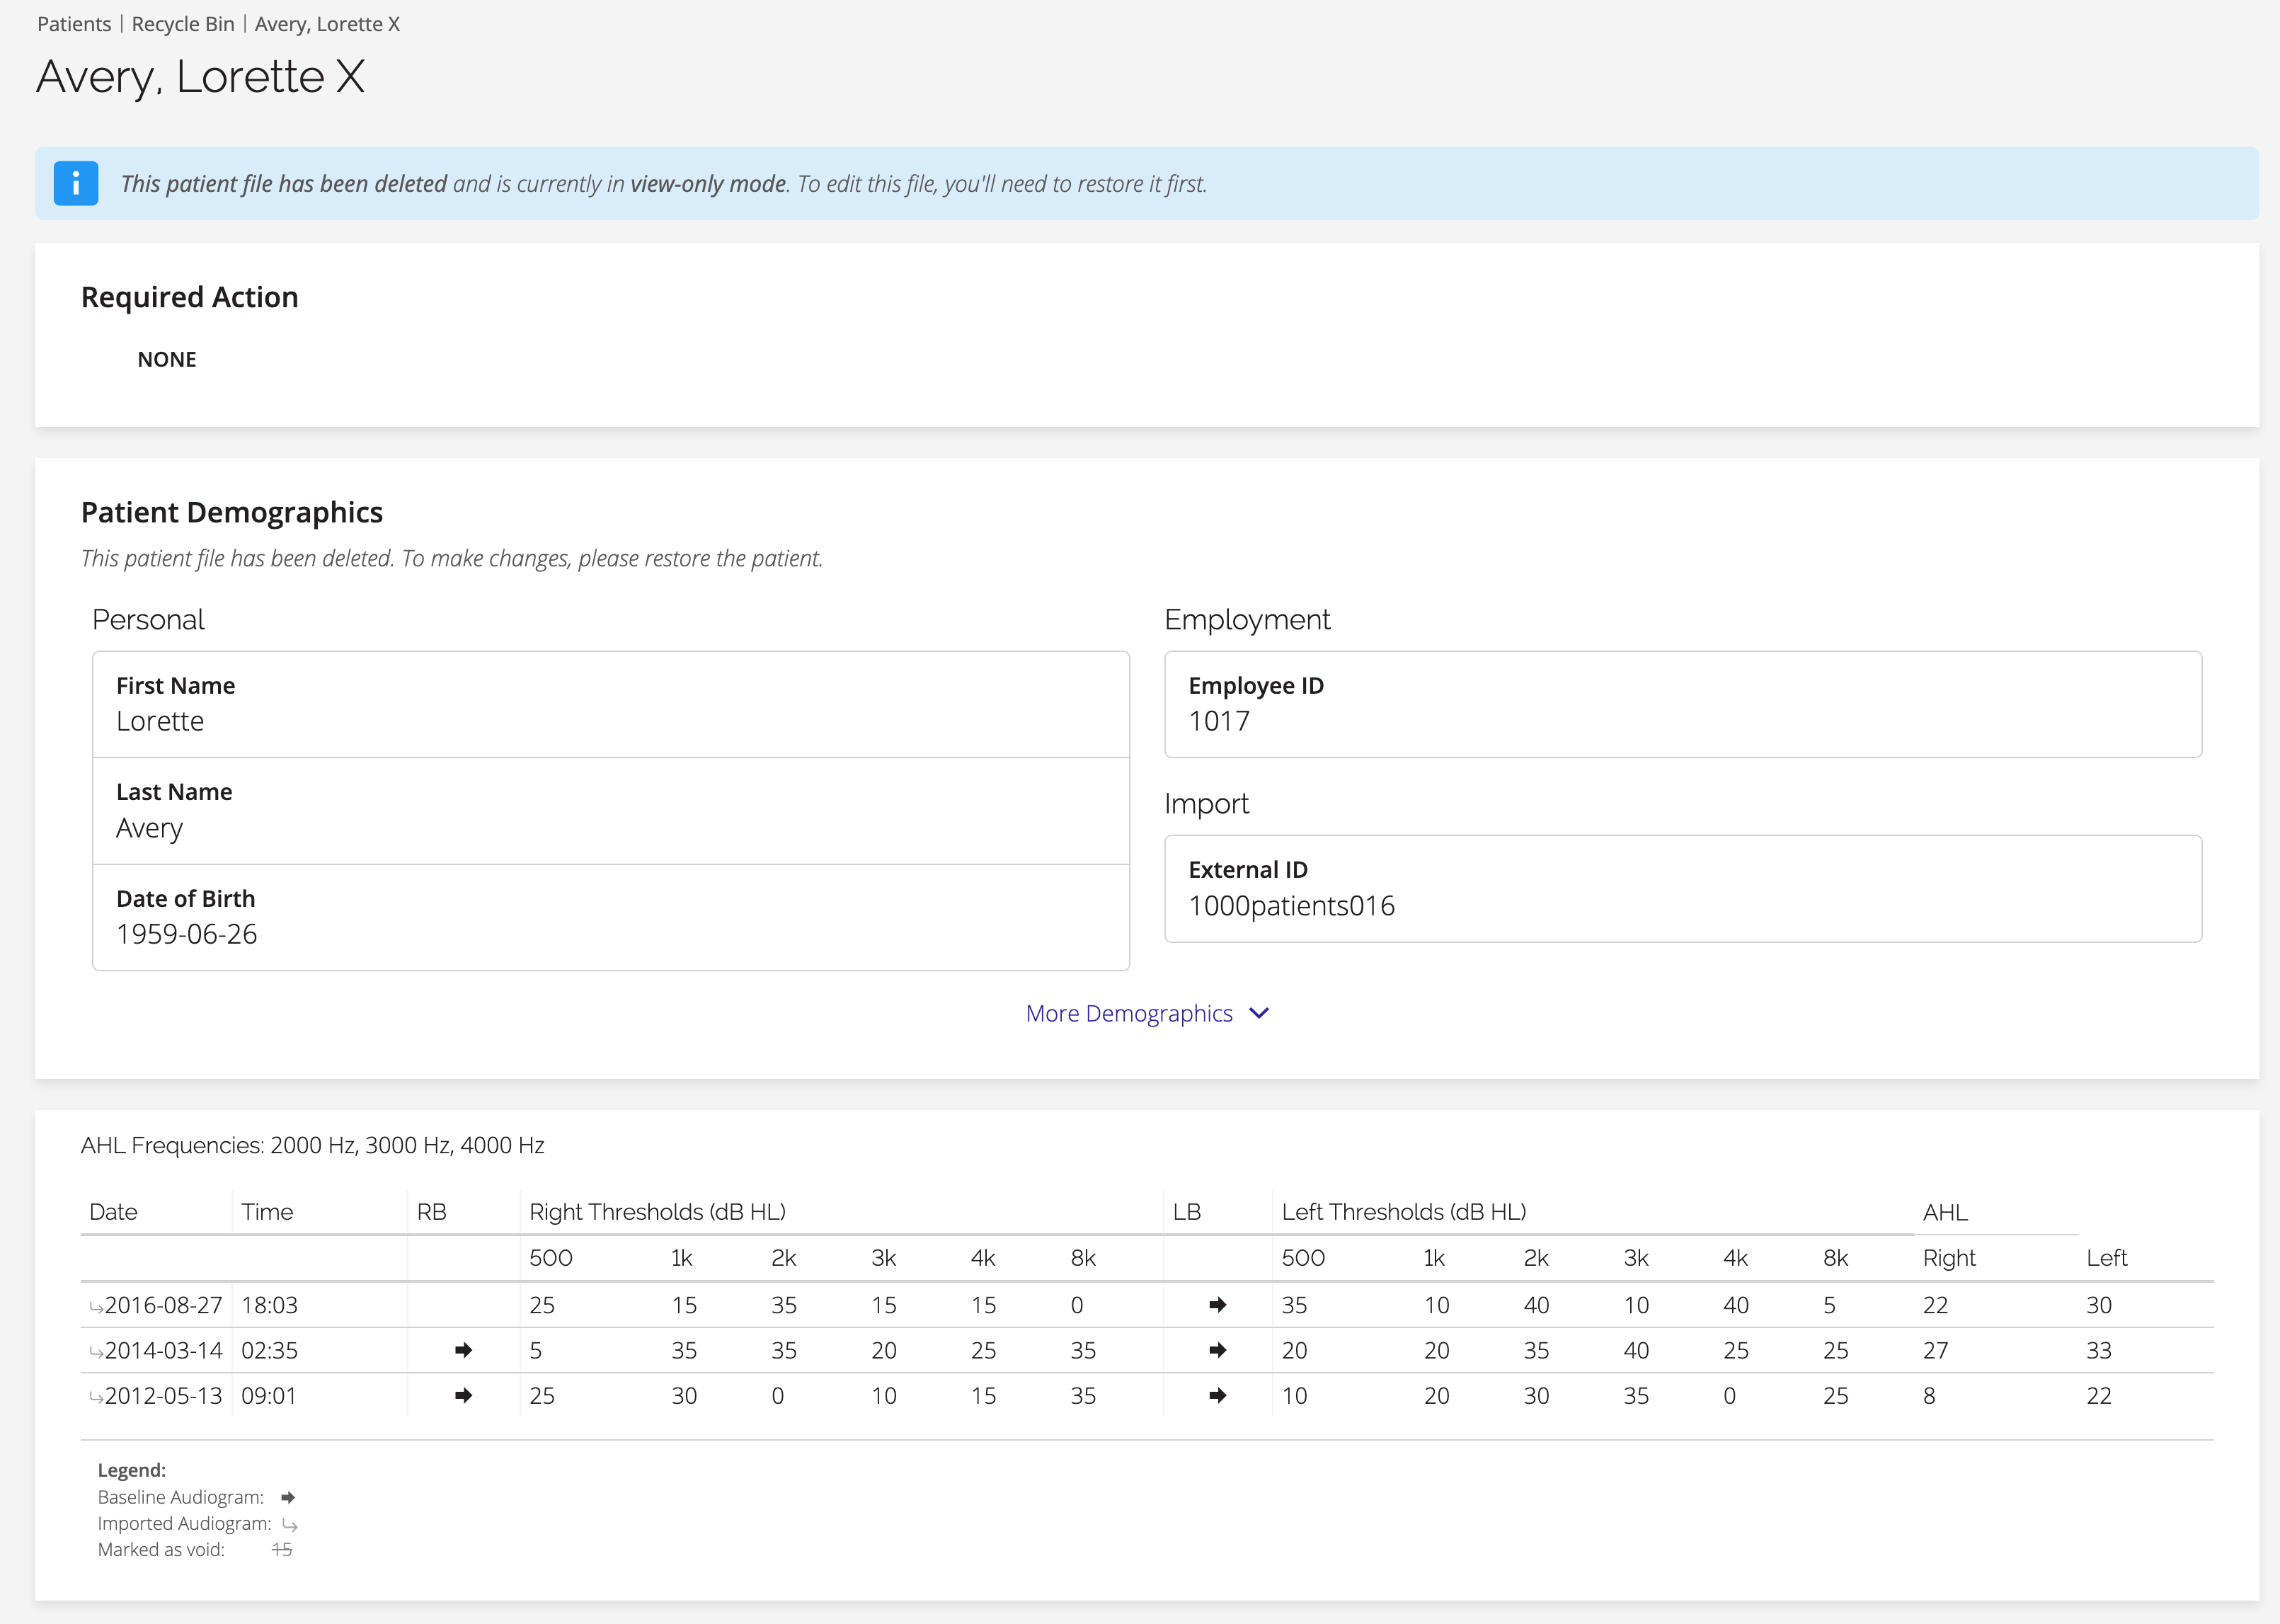
Task: Click the Employee ID value 1017
Action: pyautogui.click(x=1219, y=721)
